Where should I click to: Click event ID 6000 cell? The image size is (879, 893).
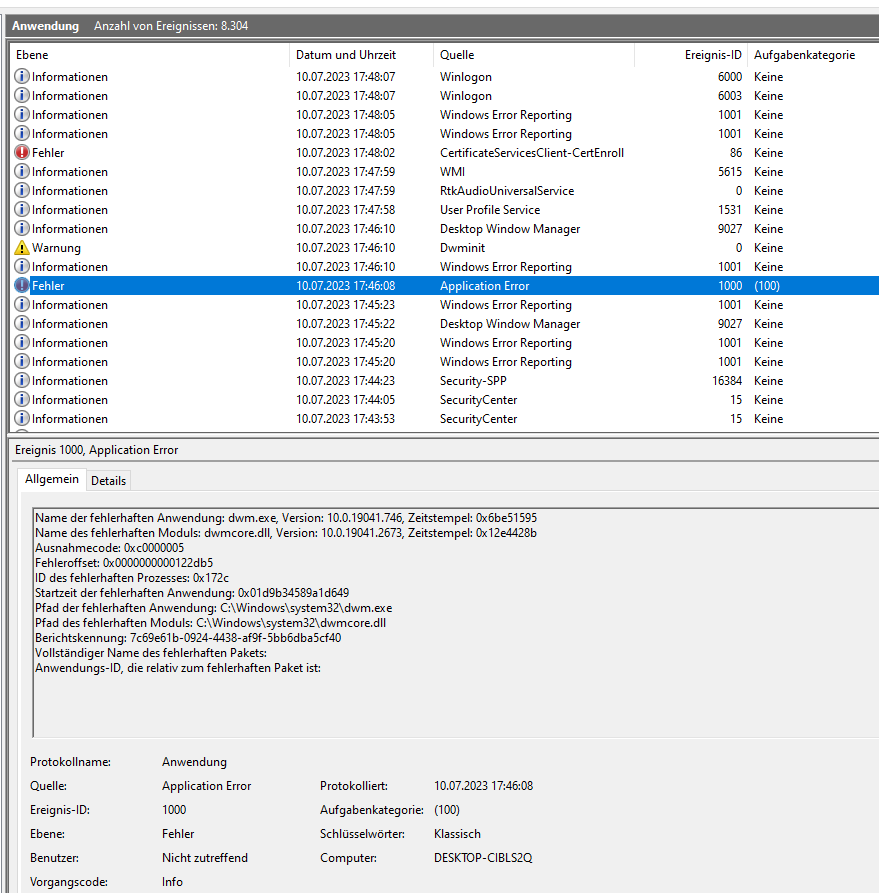[x=730, y=76]
